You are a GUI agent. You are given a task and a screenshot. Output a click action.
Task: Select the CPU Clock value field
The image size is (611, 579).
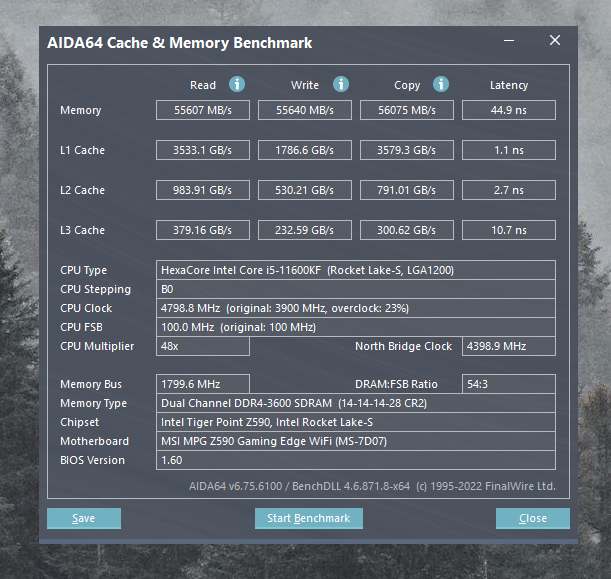point(356,308)
